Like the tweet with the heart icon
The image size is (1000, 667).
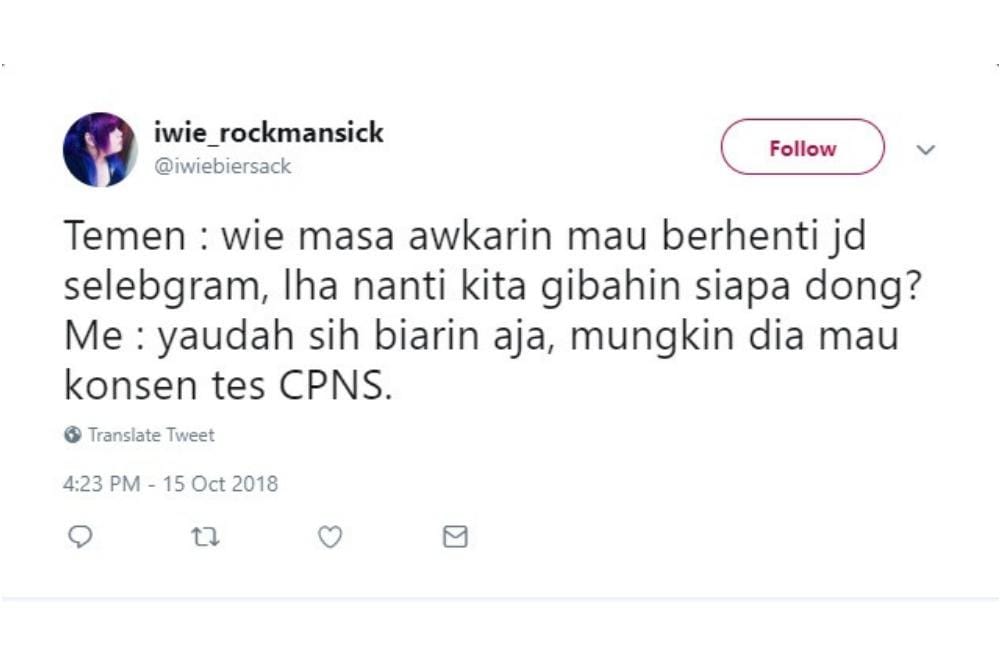click(x=330, y=537)
